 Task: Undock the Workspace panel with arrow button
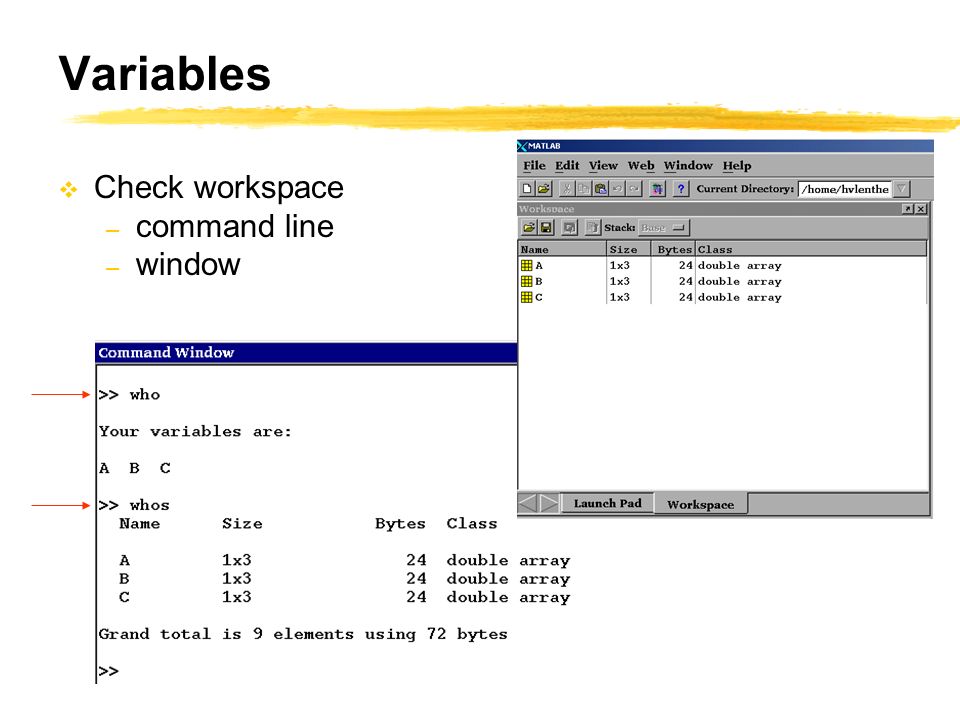click(907, 209)
